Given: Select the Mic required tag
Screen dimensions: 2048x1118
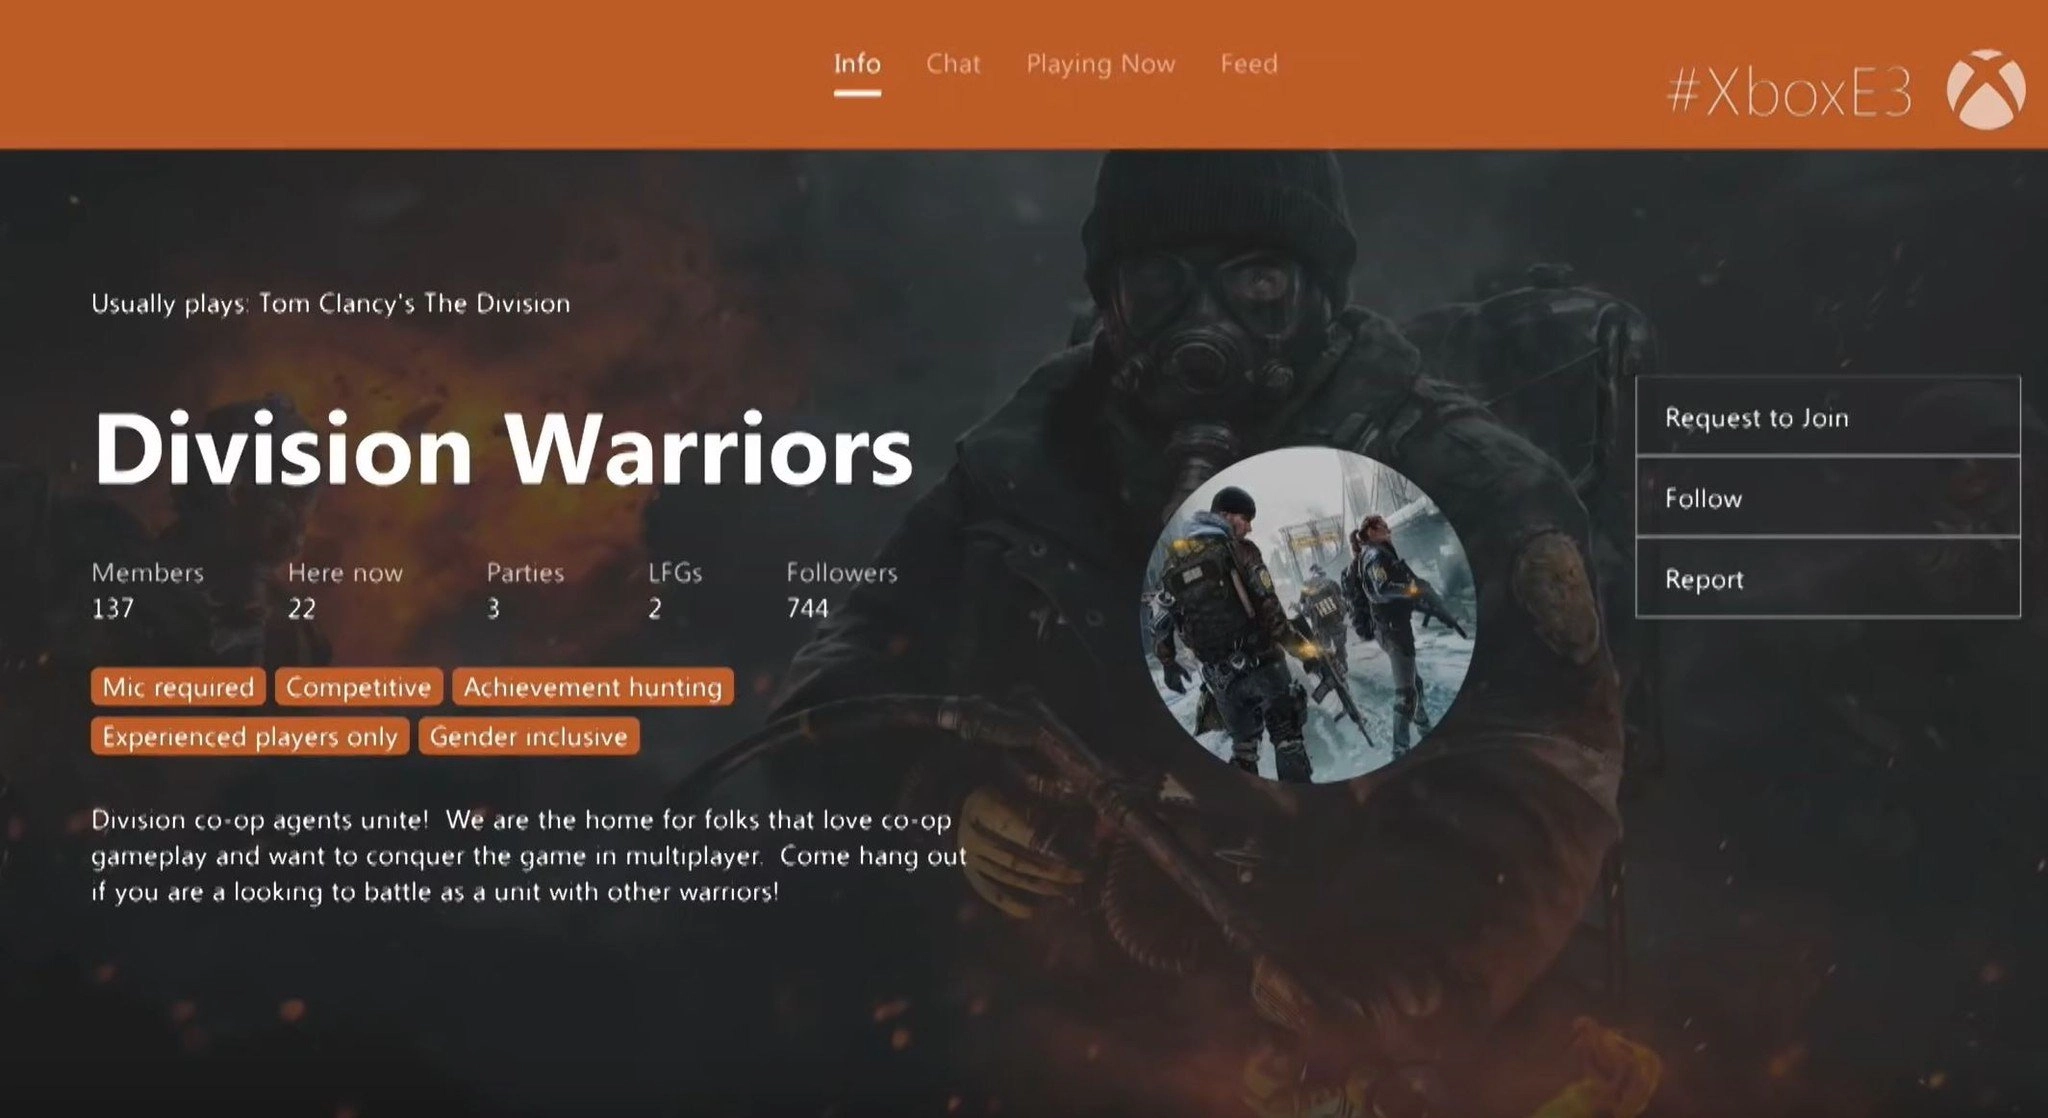Looking at the screenshot, I should 178,687.
